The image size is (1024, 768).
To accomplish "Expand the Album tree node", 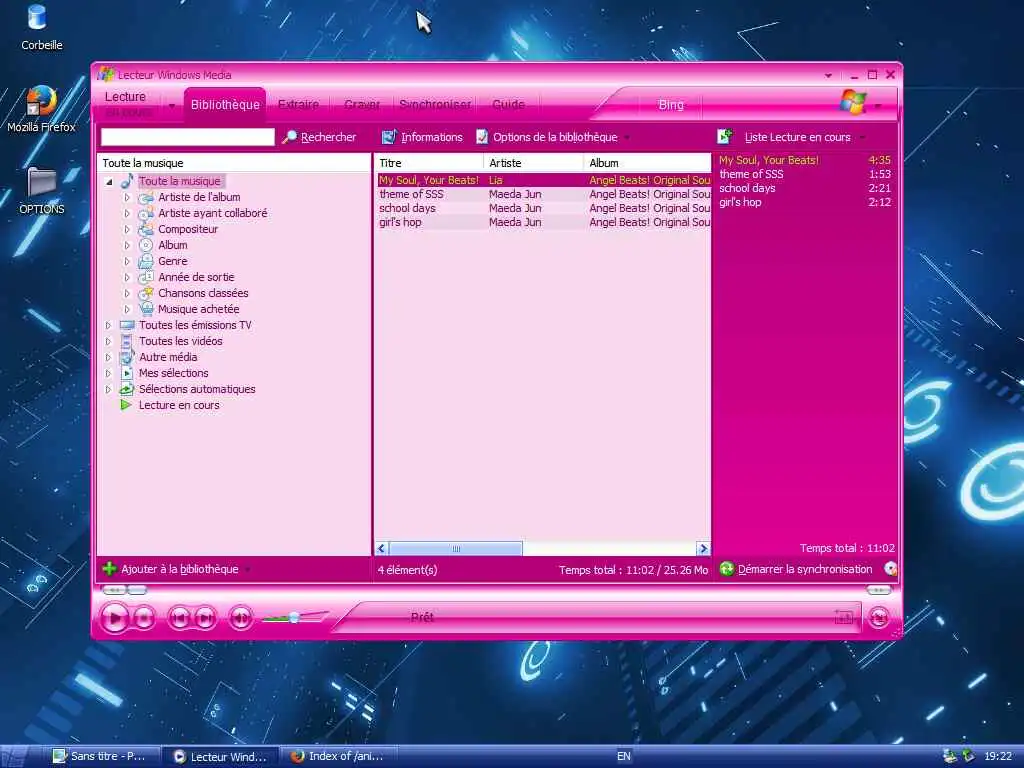I will [x=127, y=246].
